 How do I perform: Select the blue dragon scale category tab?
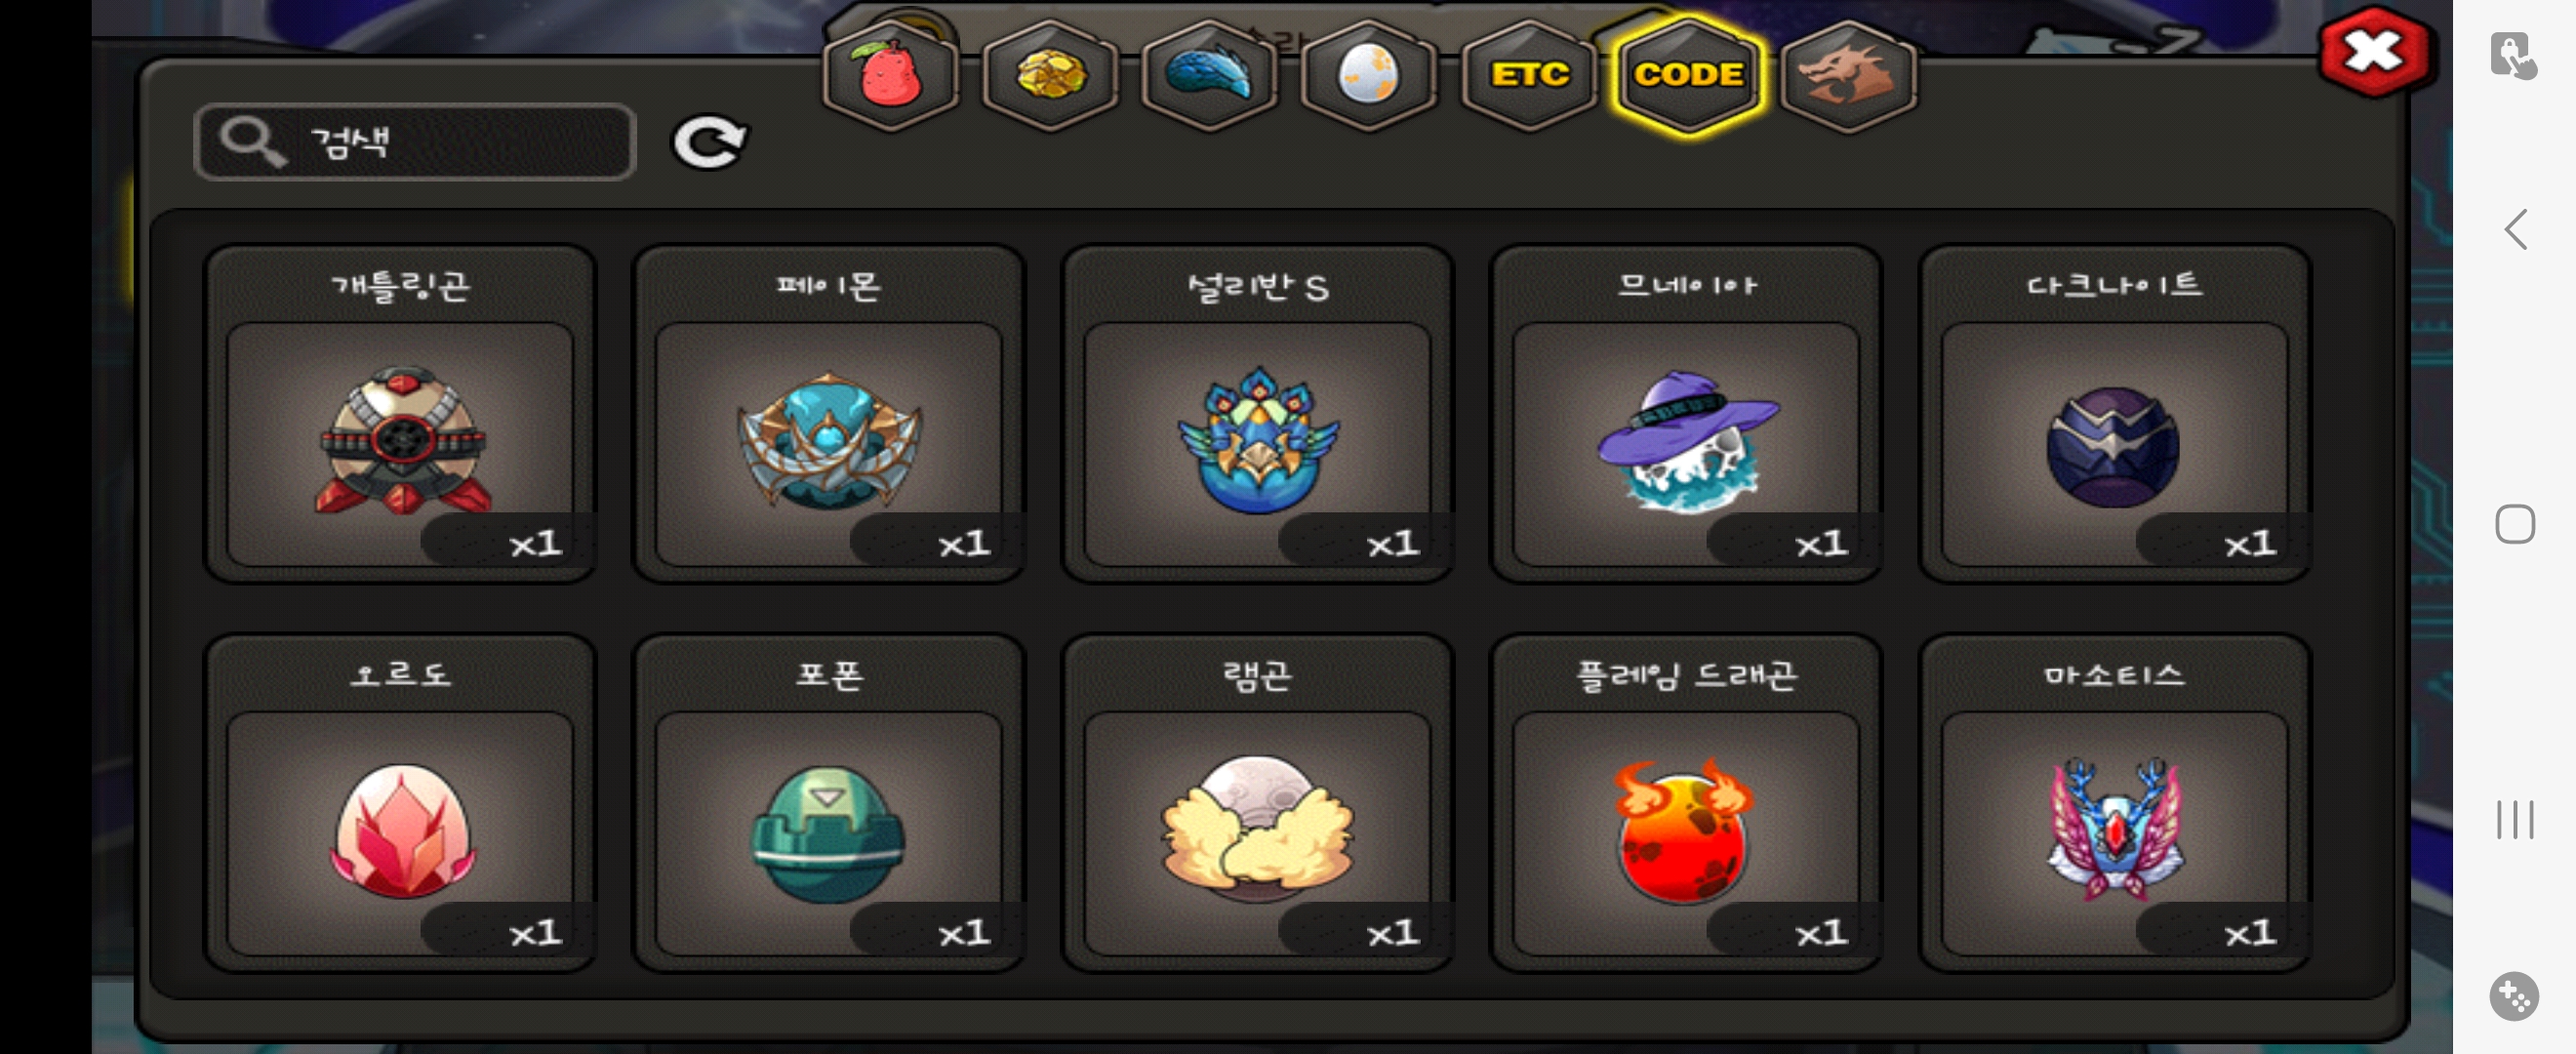[1209, 75]
